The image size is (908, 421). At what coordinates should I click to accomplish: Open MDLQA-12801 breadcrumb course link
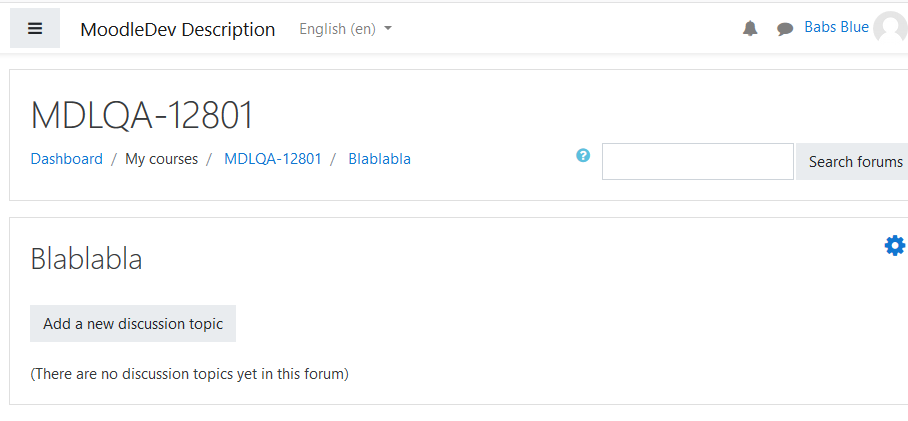click(273, 159)
